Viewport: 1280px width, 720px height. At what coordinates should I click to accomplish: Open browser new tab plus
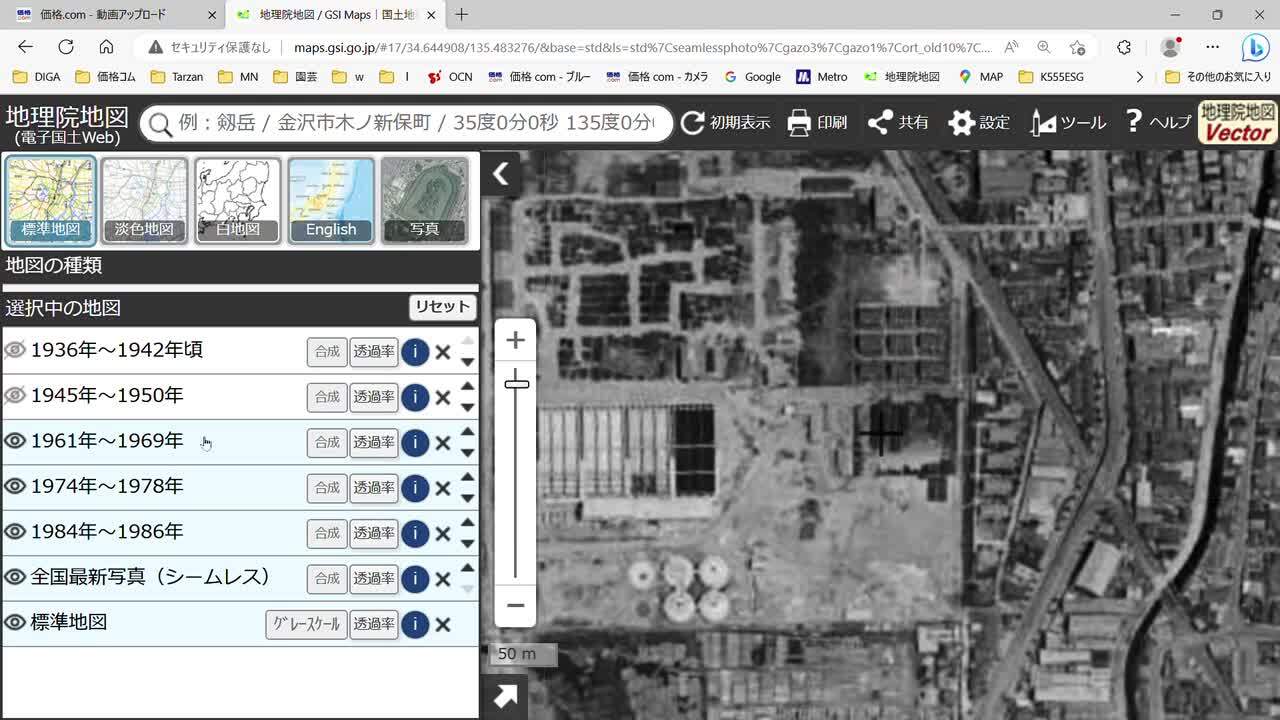pyautogui.click(x=461, y=15)
